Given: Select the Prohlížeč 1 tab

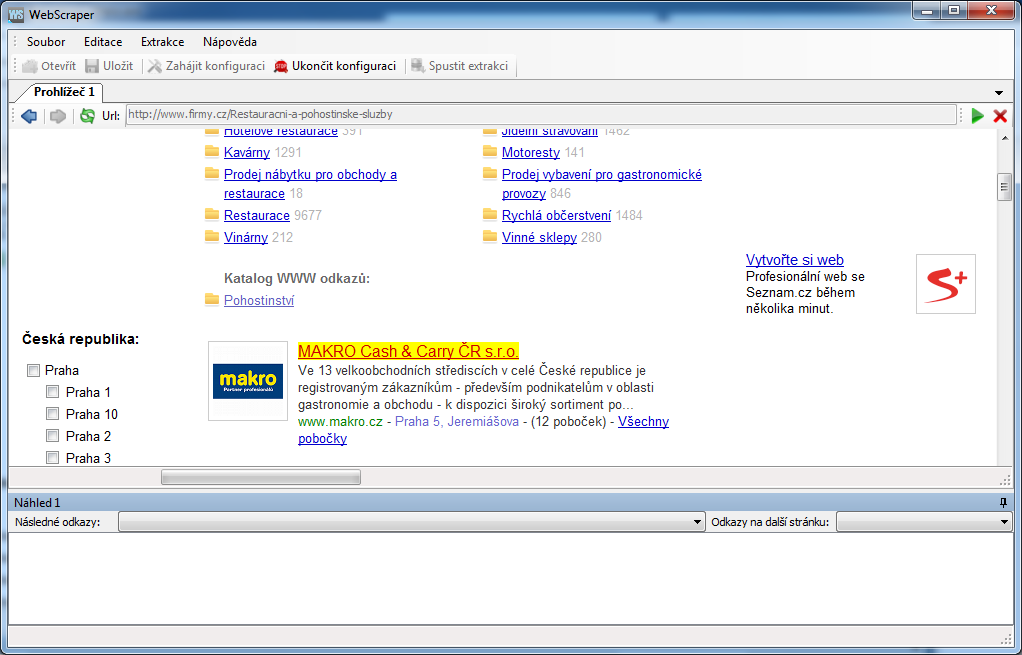Looking at the screenshot, I should [x=64, y=92].
